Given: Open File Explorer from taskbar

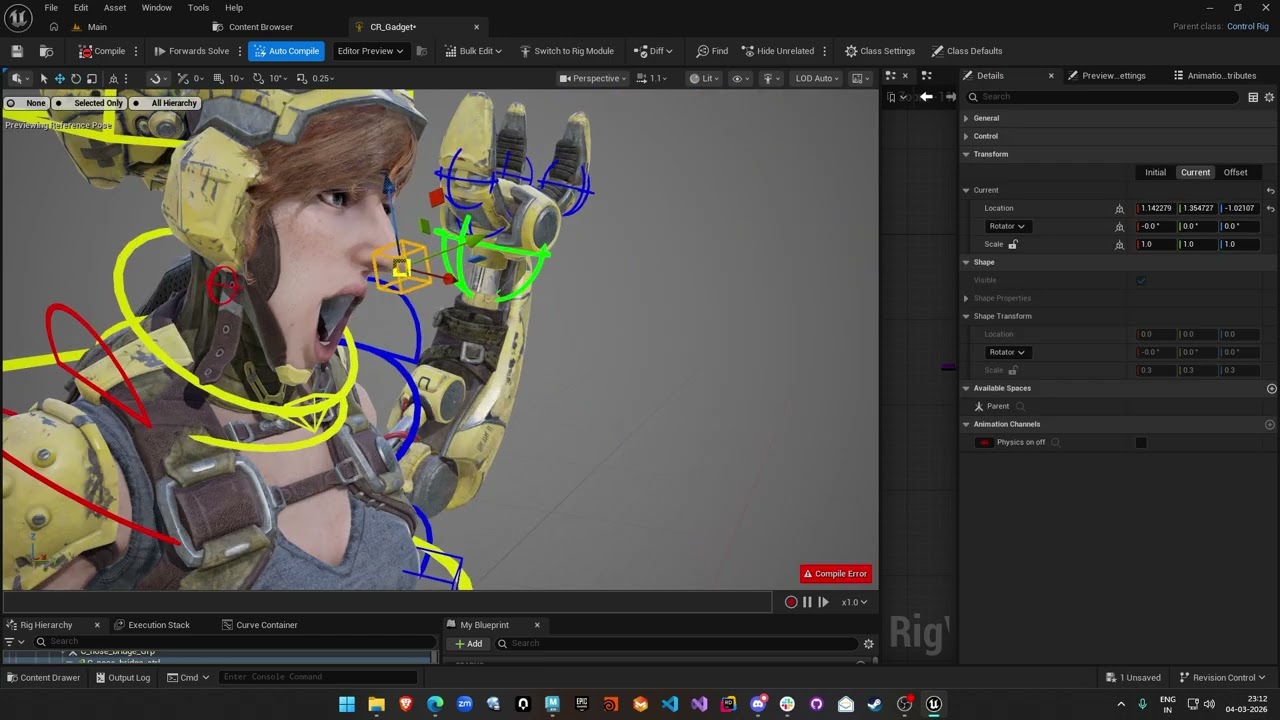Looking at the screenshot, I should [376, 704].
